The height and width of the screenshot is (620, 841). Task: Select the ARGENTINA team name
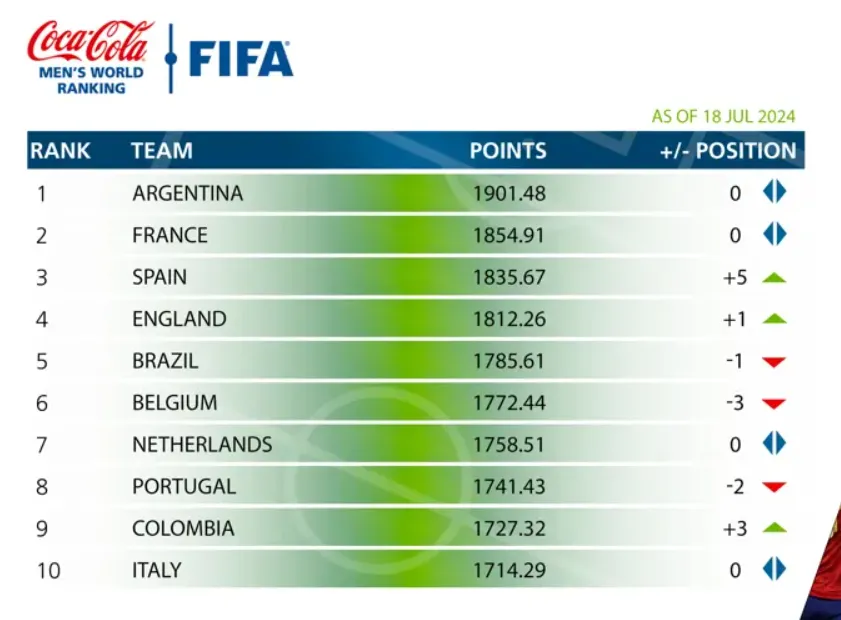187,193
